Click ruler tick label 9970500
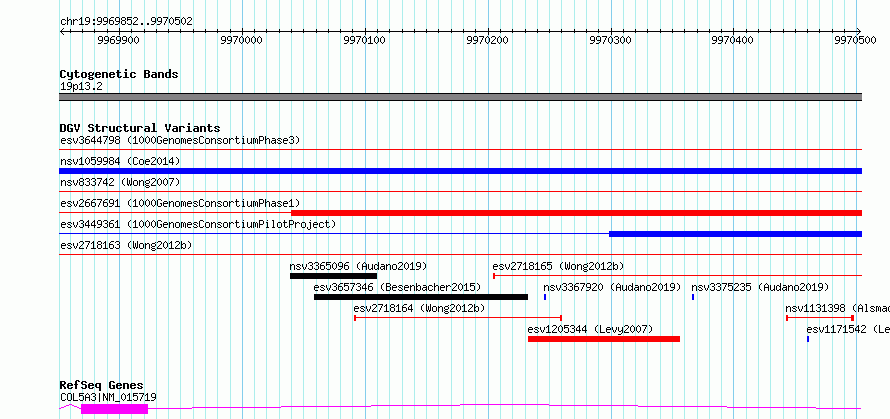890x419 pixels. tap(856, 41)
